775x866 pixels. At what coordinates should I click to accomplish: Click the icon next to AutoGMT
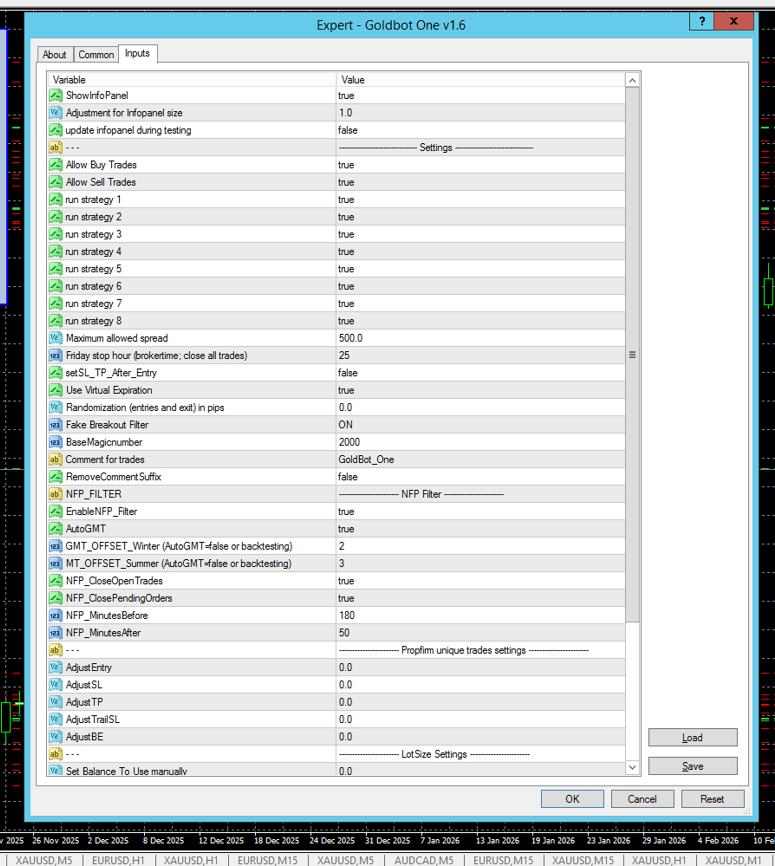tap(55, 529)
